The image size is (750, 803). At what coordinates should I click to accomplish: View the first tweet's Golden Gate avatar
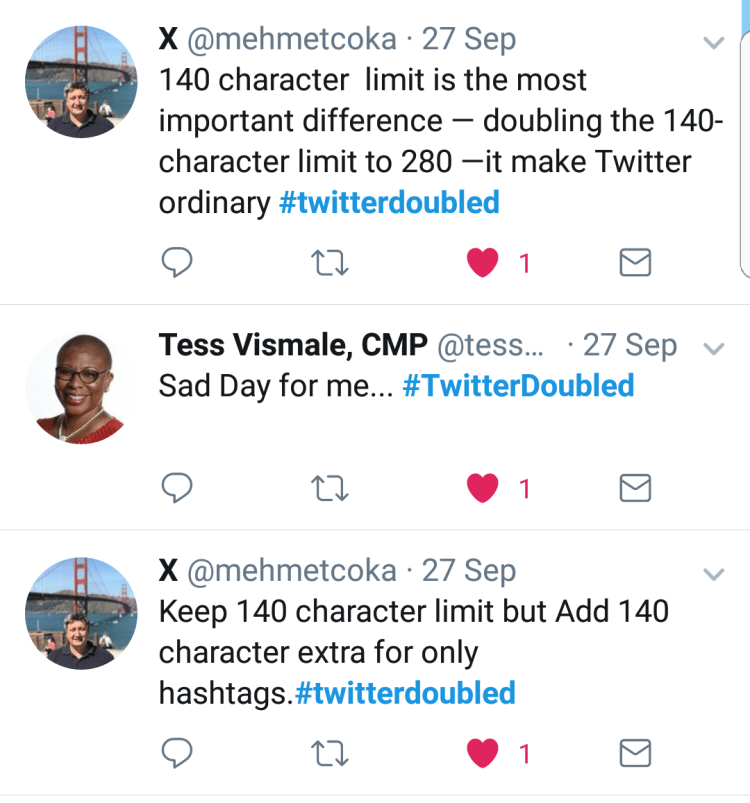click(x=81, y=81)
